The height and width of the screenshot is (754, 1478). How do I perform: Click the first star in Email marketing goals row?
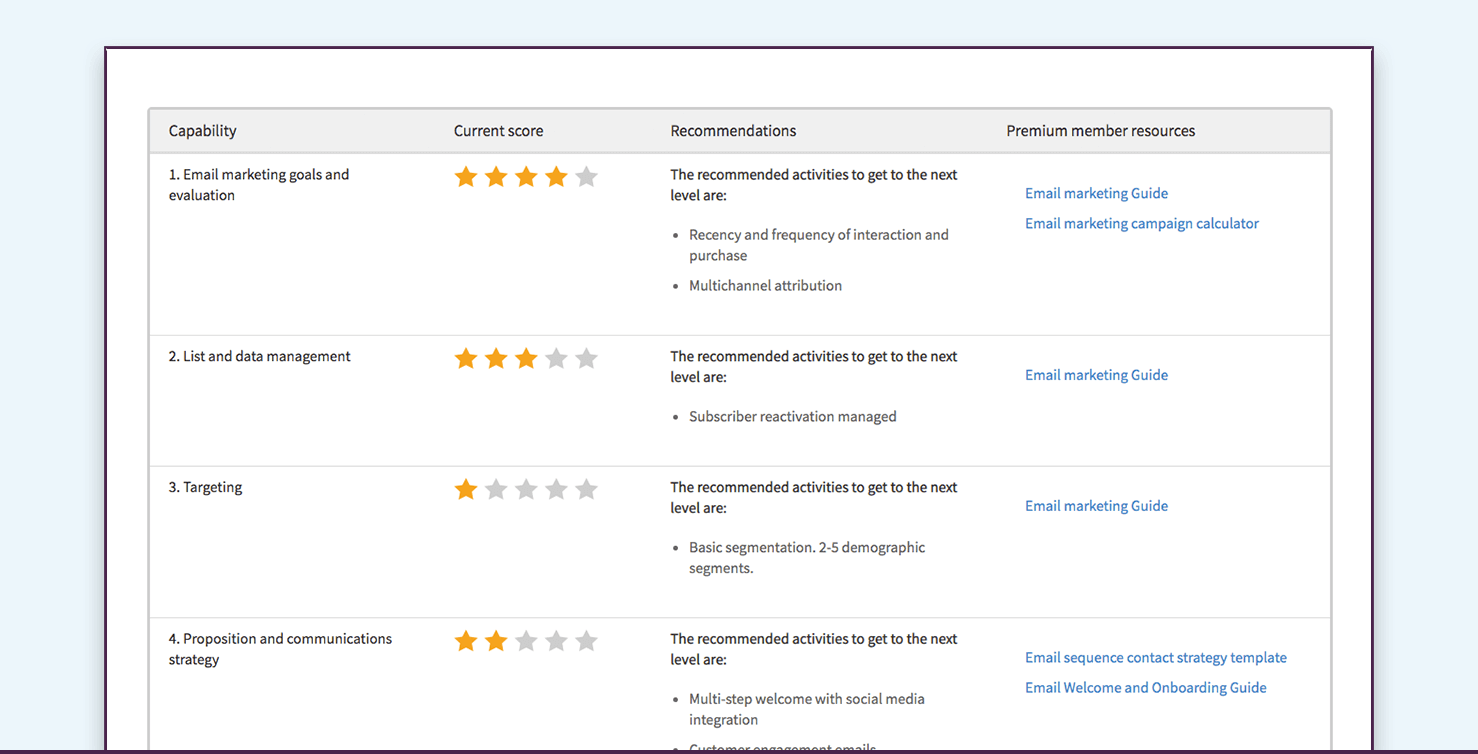466,177
